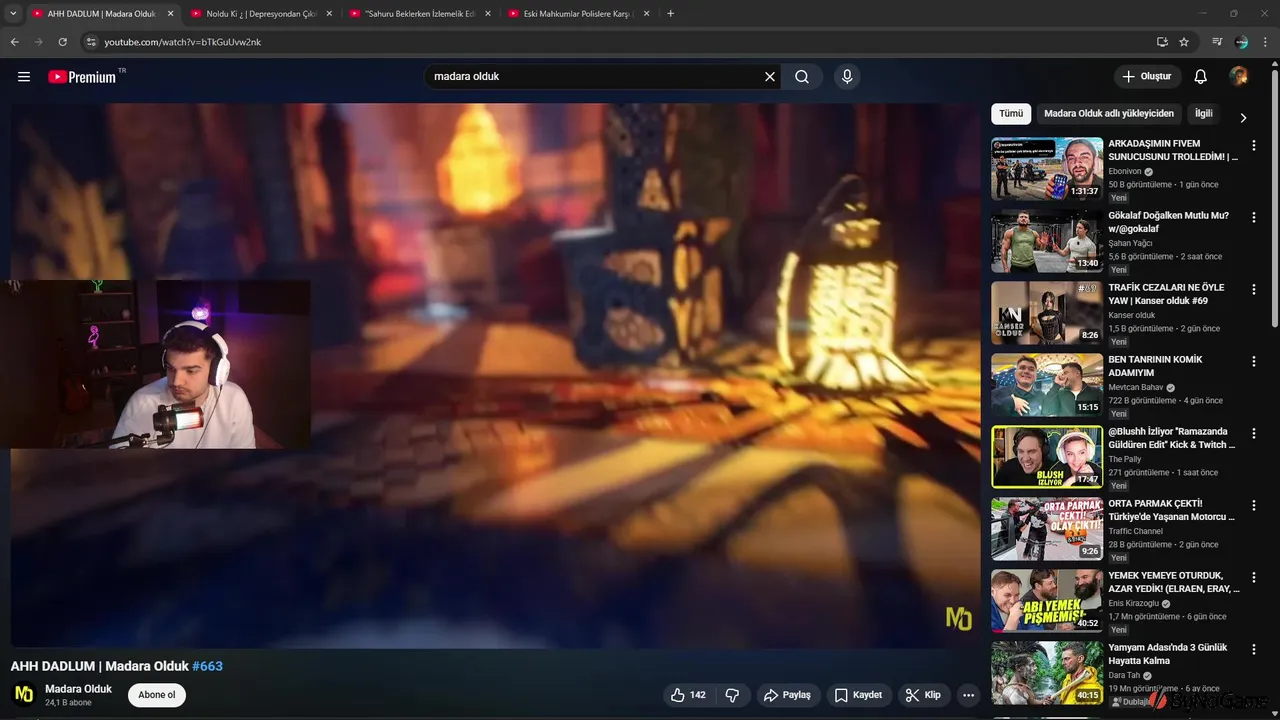This screenshot has height=720, width=1280.
Task: Open the browser media control icon
Action: (x=1217, y=42)
